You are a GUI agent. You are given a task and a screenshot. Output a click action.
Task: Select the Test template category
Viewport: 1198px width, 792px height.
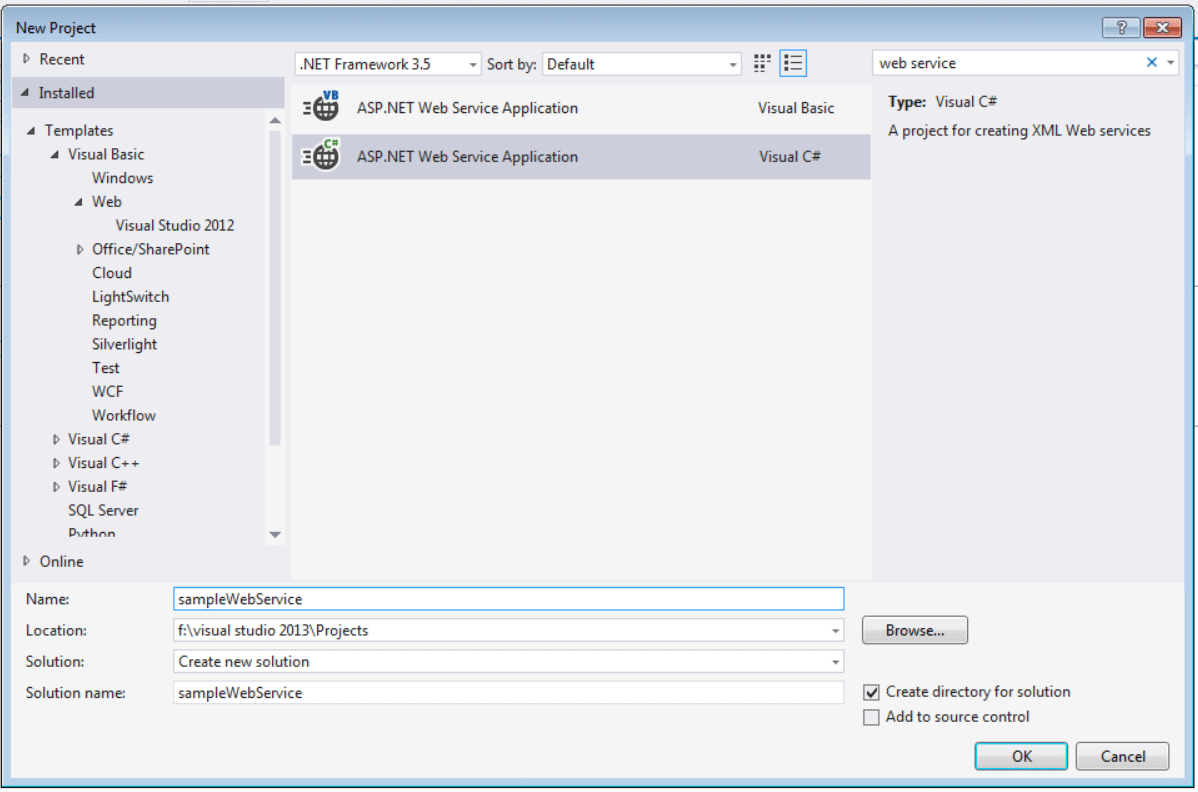coord(105,368)
